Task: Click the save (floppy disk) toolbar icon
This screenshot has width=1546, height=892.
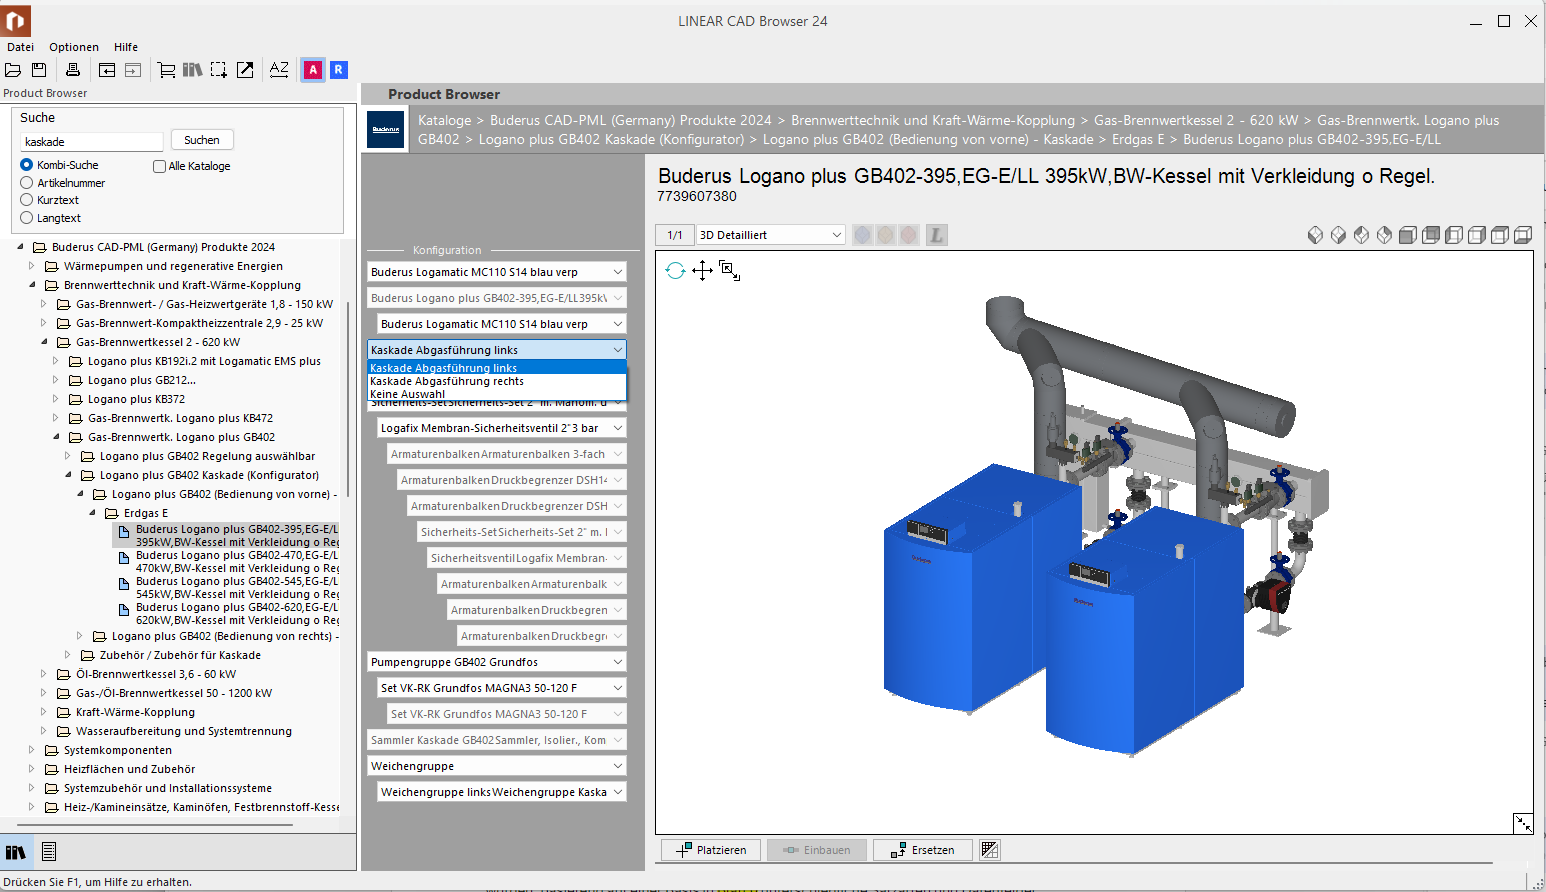Action: (39, 70)
